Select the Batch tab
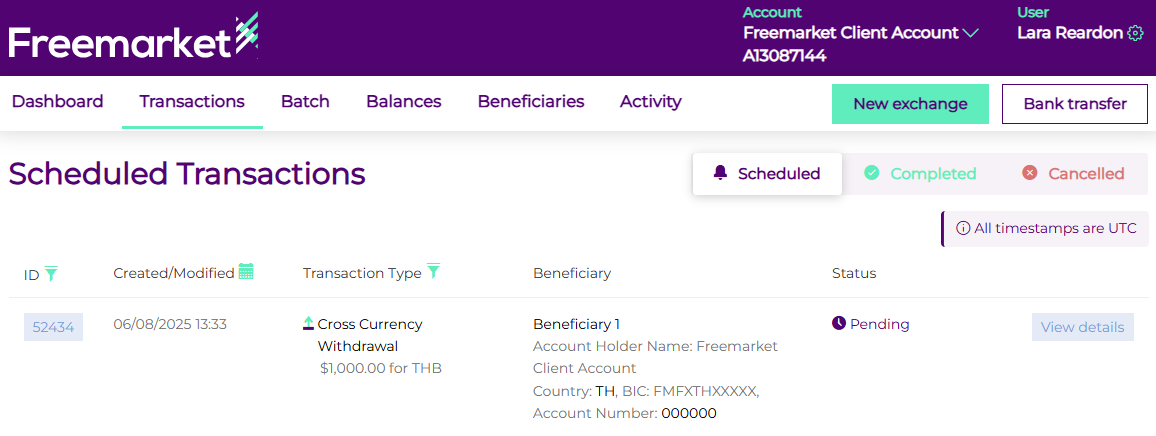 (305, 102)
